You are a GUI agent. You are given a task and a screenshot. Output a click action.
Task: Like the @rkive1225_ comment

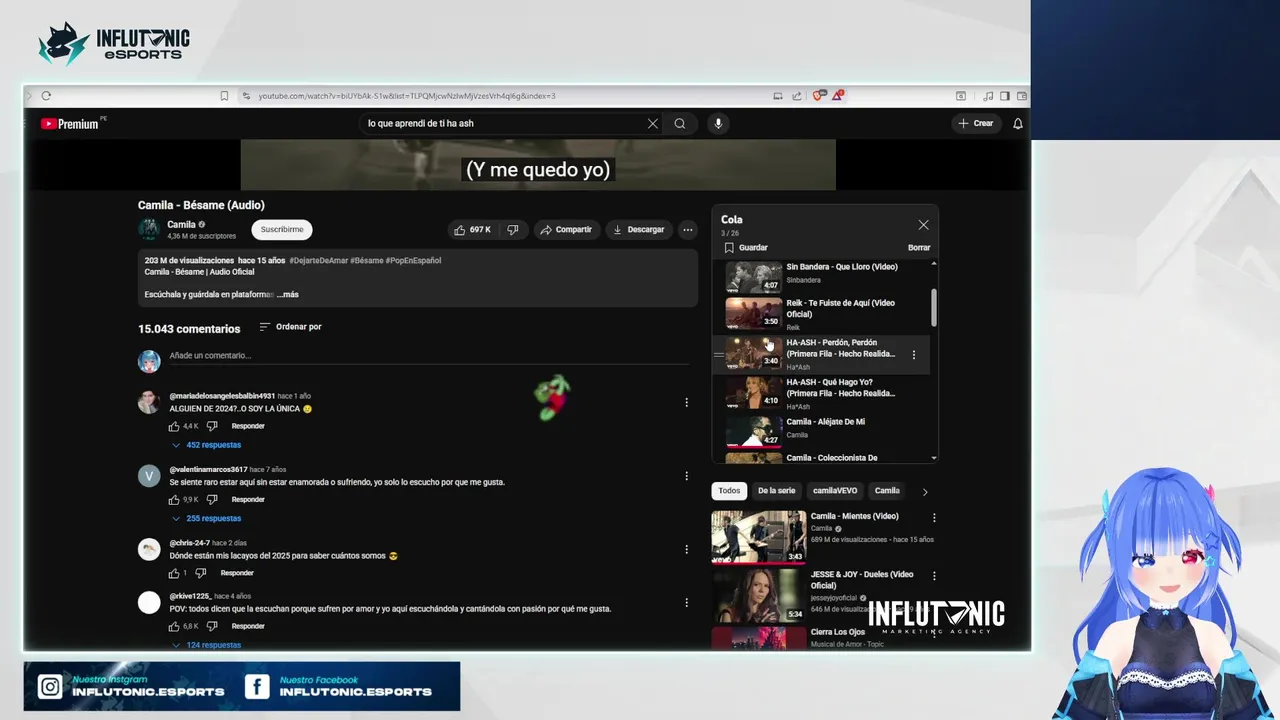coord(174,626)
